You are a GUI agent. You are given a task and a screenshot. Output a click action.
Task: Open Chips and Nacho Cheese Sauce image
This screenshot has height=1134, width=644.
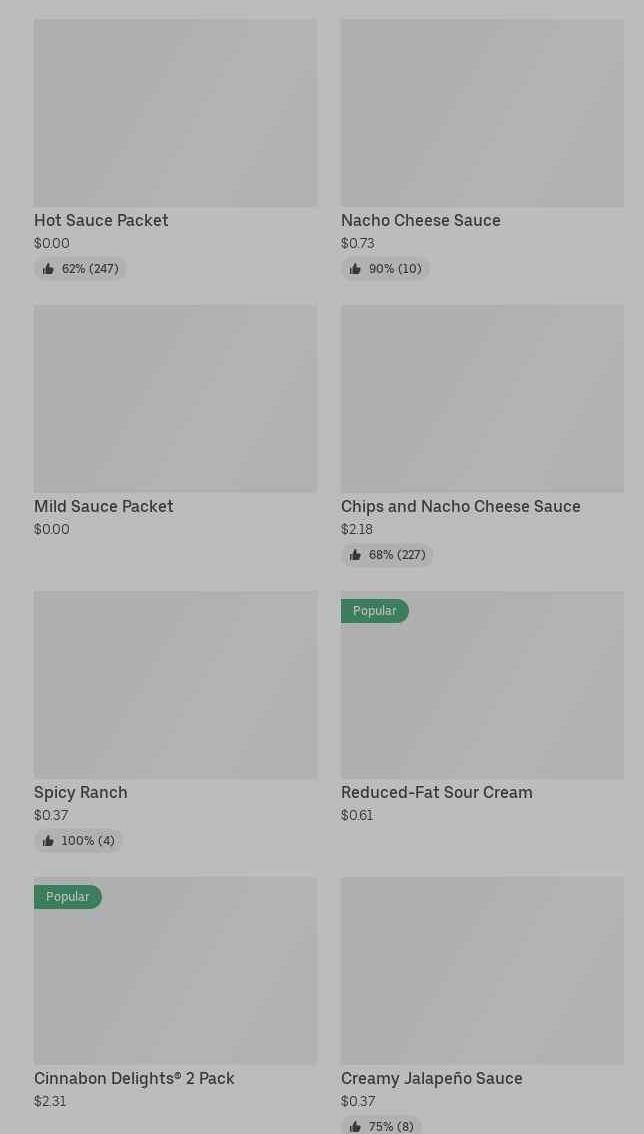[482, 399]
